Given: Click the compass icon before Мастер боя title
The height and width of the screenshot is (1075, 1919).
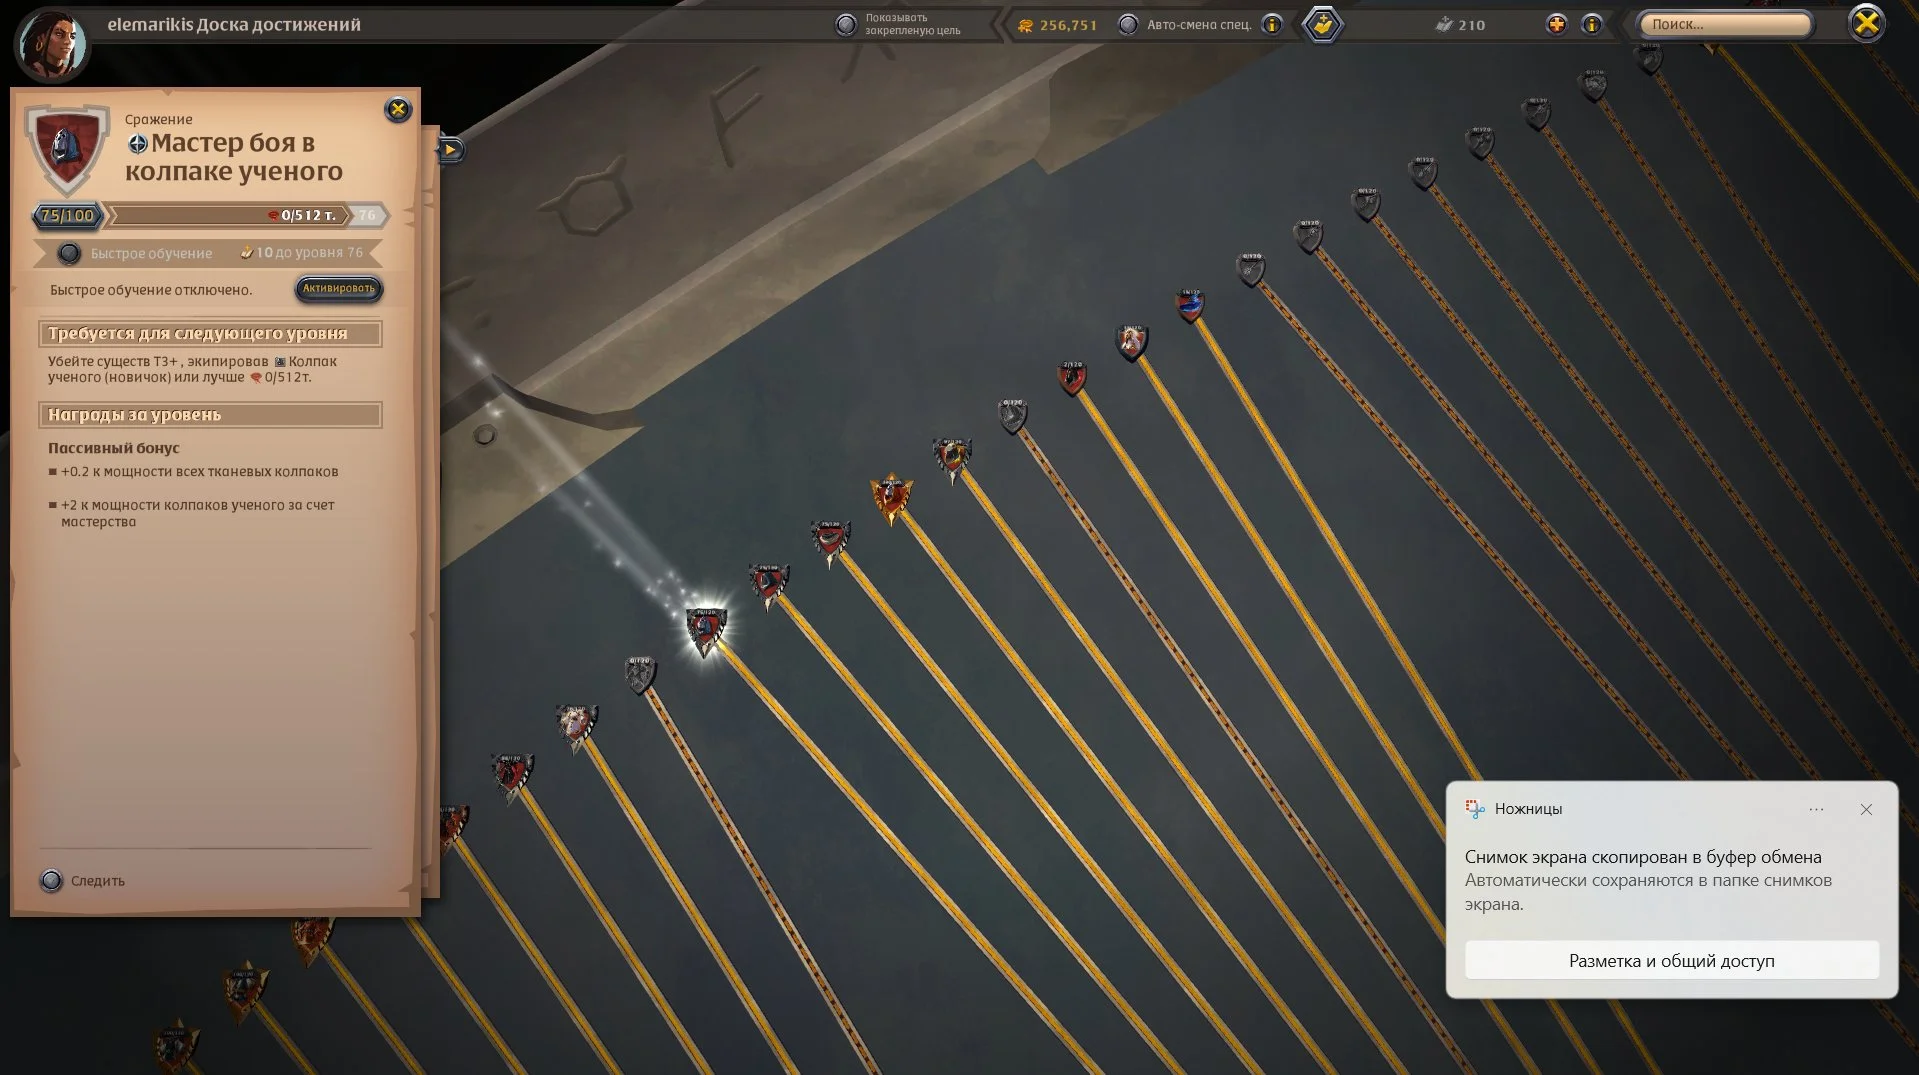Looking at the screenshot, I should pyautogui.click(x=138, y=144).
